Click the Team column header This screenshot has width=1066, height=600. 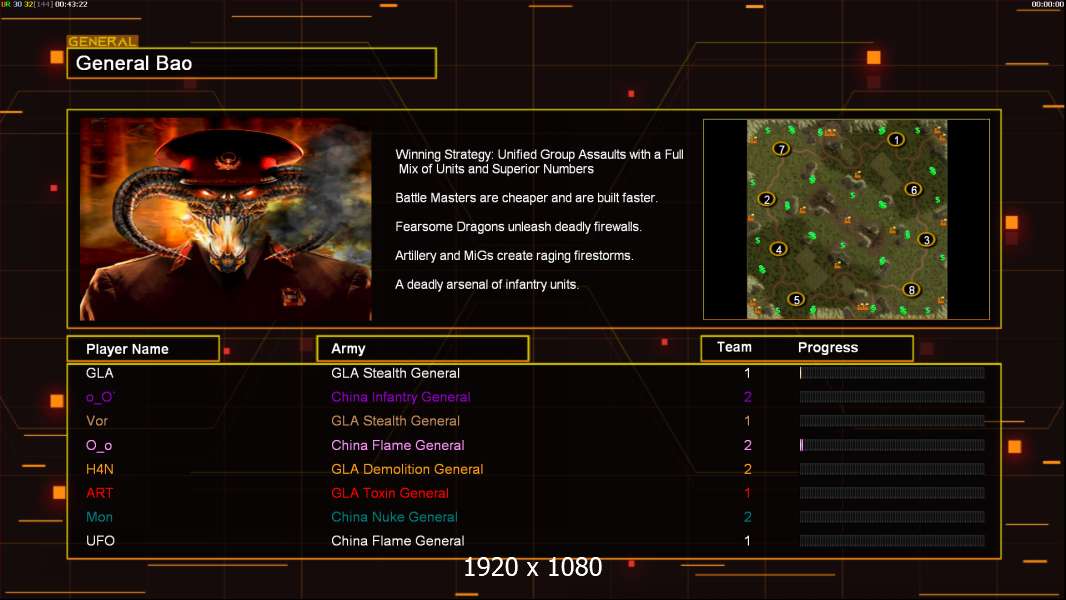(734, 347)
